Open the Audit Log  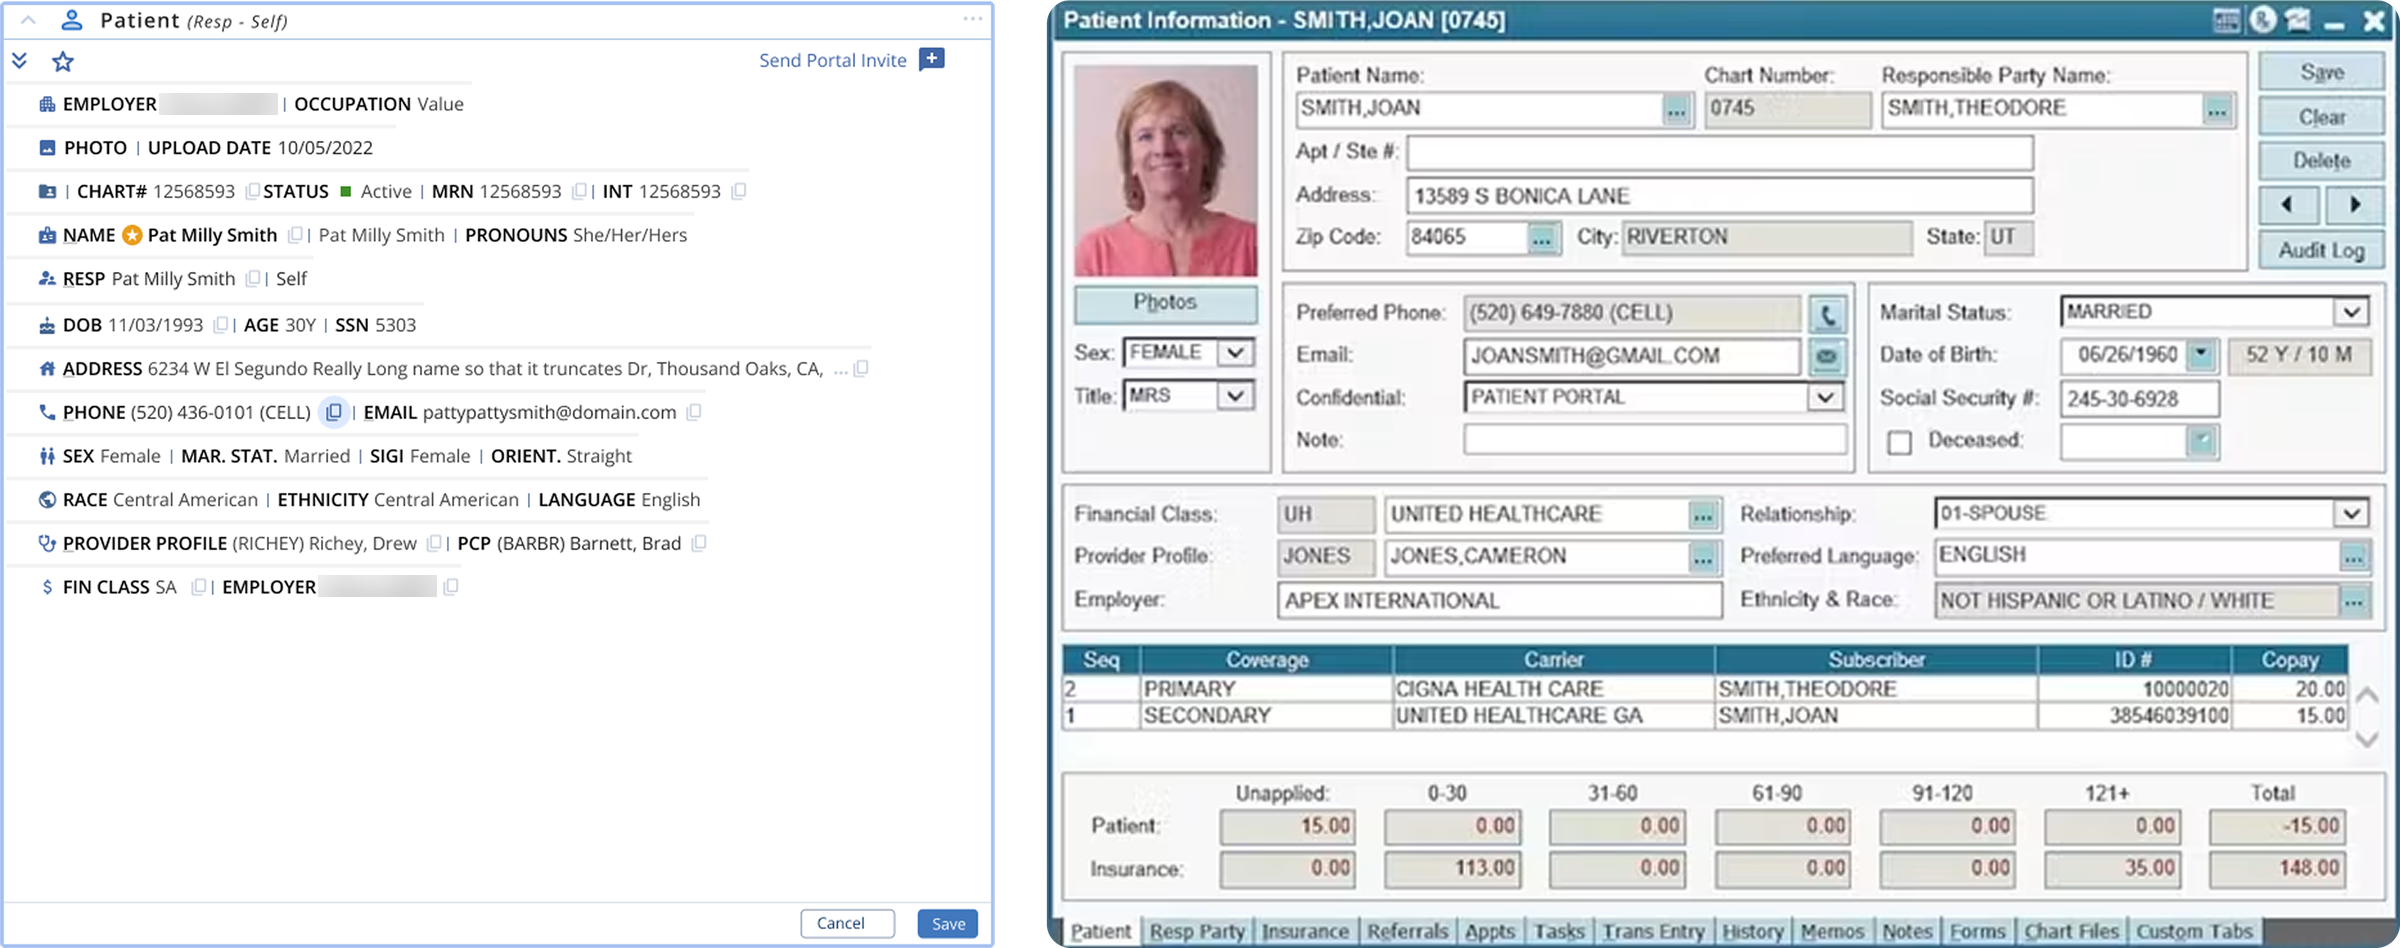pyautogui.click(x=2321, y=250)
